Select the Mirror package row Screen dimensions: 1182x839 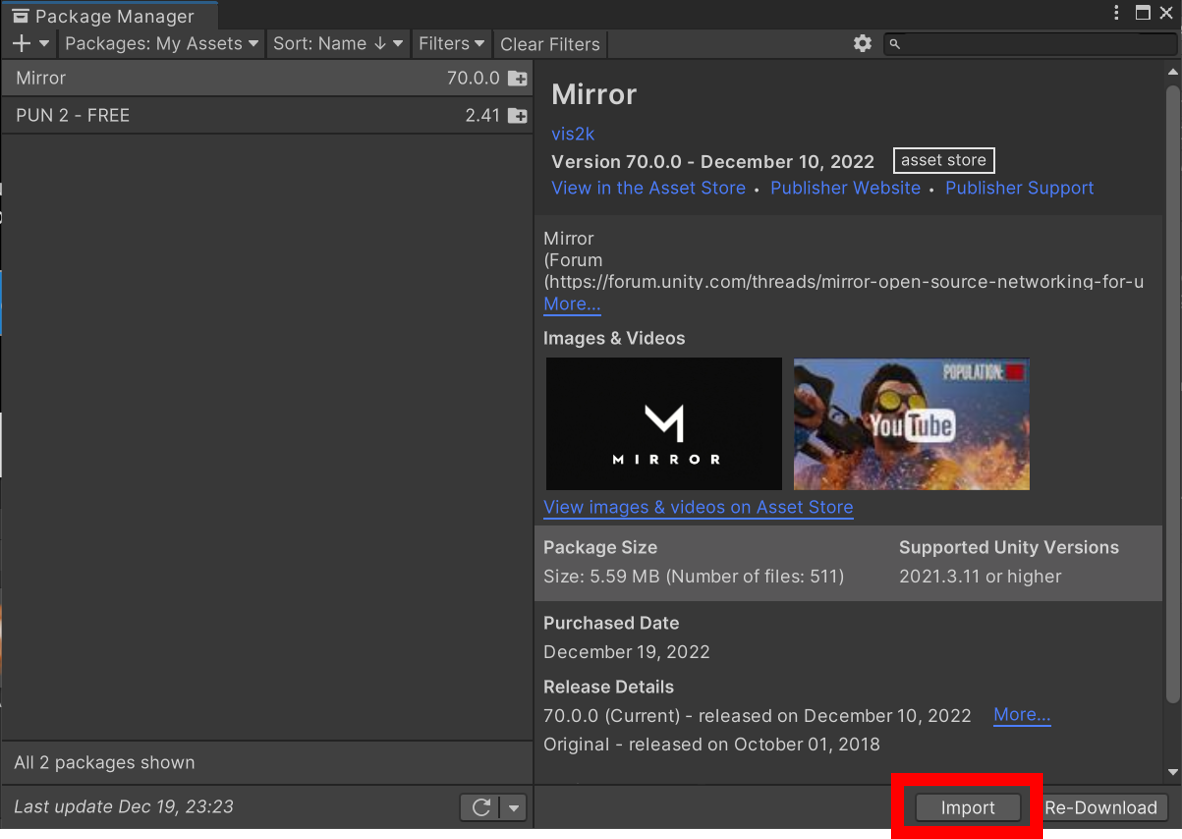pyautogui.click(x=267, y=78)
